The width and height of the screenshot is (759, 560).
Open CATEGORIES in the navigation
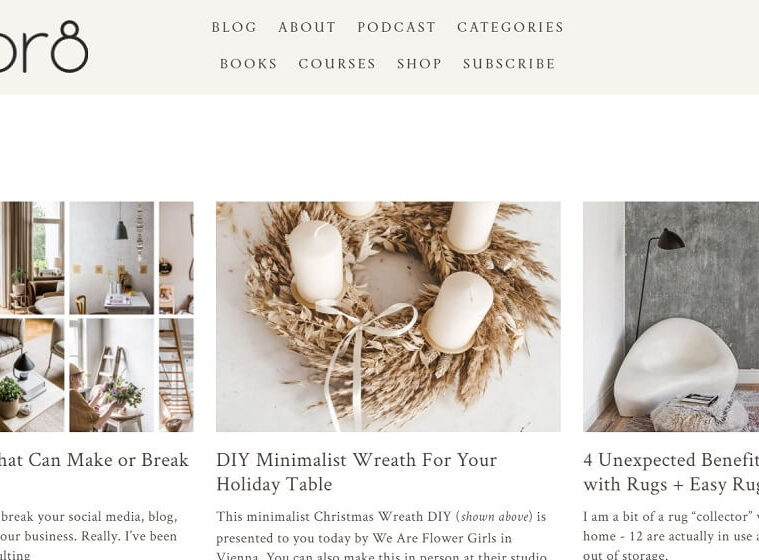(x=510, y=27)
